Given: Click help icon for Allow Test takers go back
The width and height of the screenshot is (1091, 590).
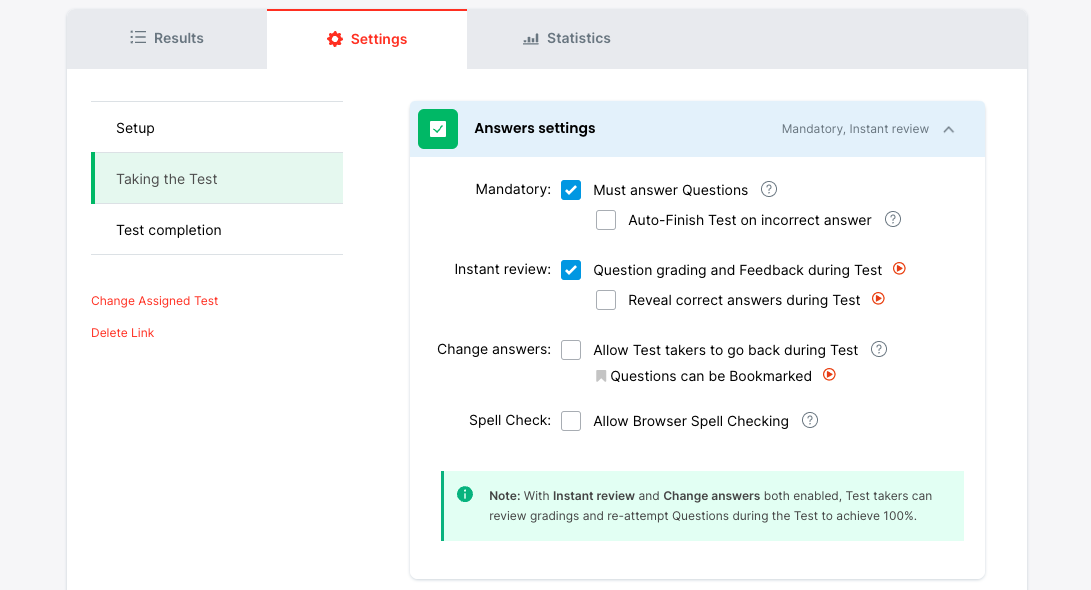Looking at the screenshot, I should pyautogui.click(x=879, y=349).
